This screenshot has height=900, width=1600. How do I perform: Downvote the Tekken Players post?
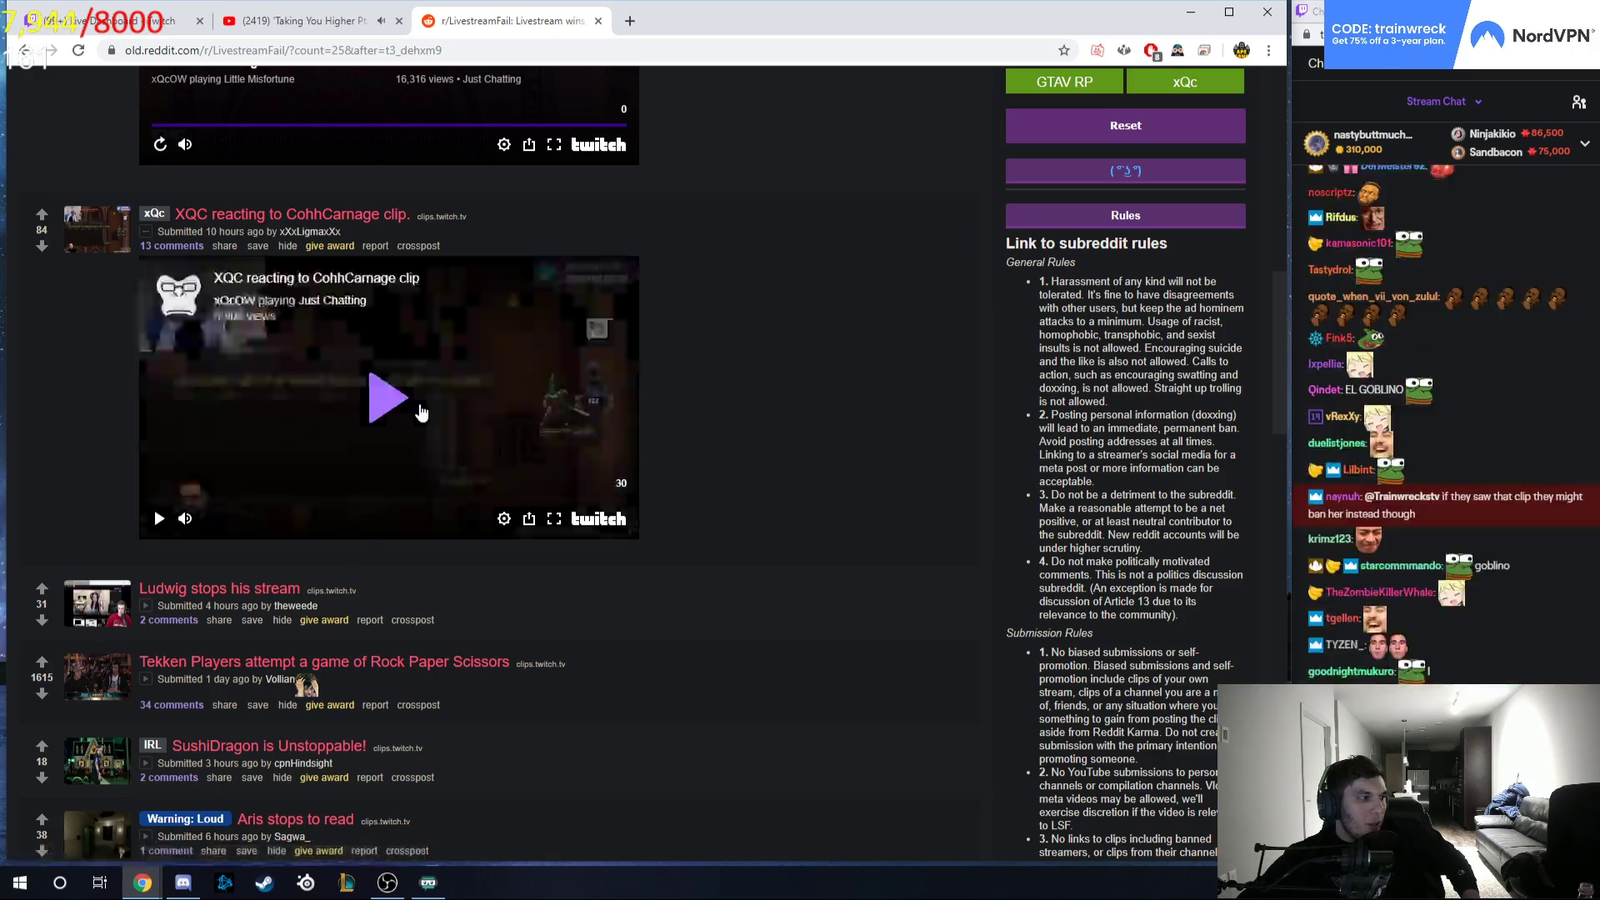(x=42, y=693)
